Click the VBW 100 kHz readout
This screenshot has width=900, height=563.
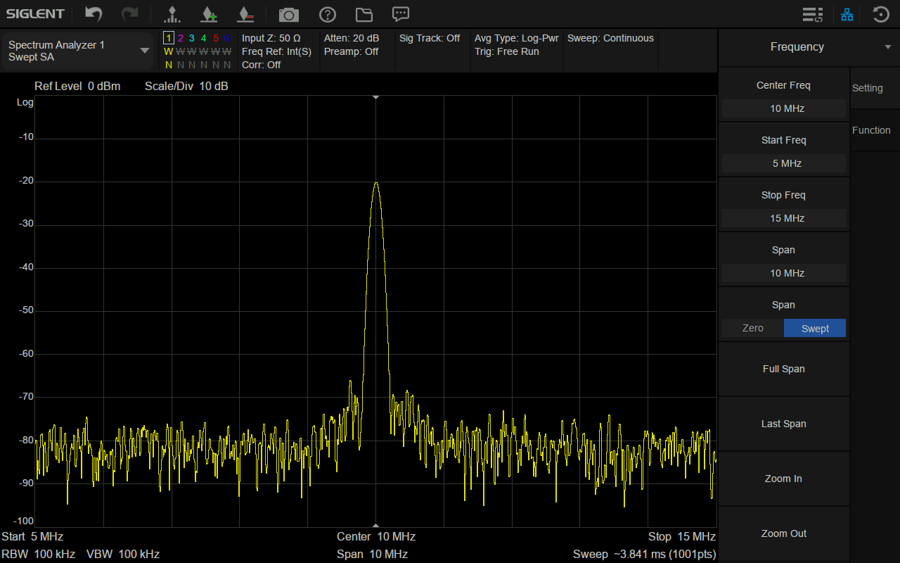click(123, 554)
